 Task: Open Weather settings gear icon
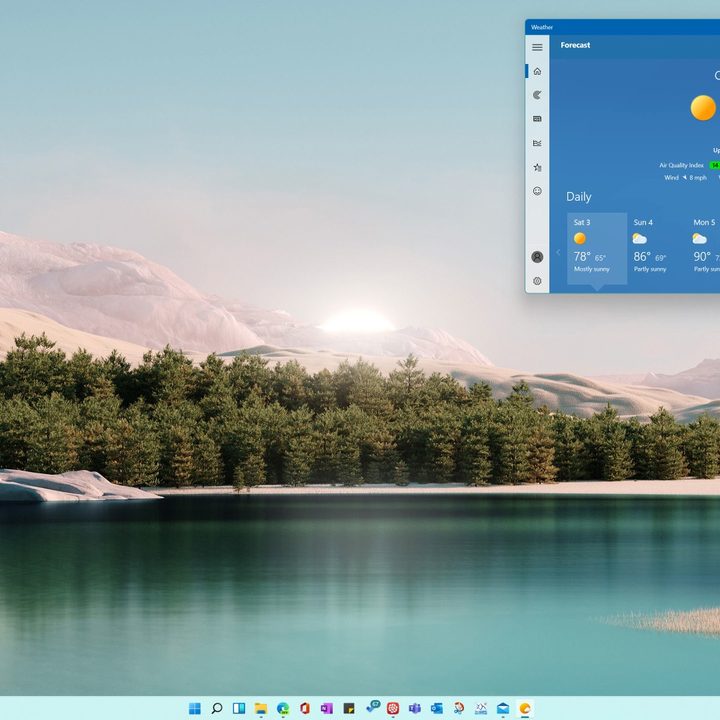[537, 281]
